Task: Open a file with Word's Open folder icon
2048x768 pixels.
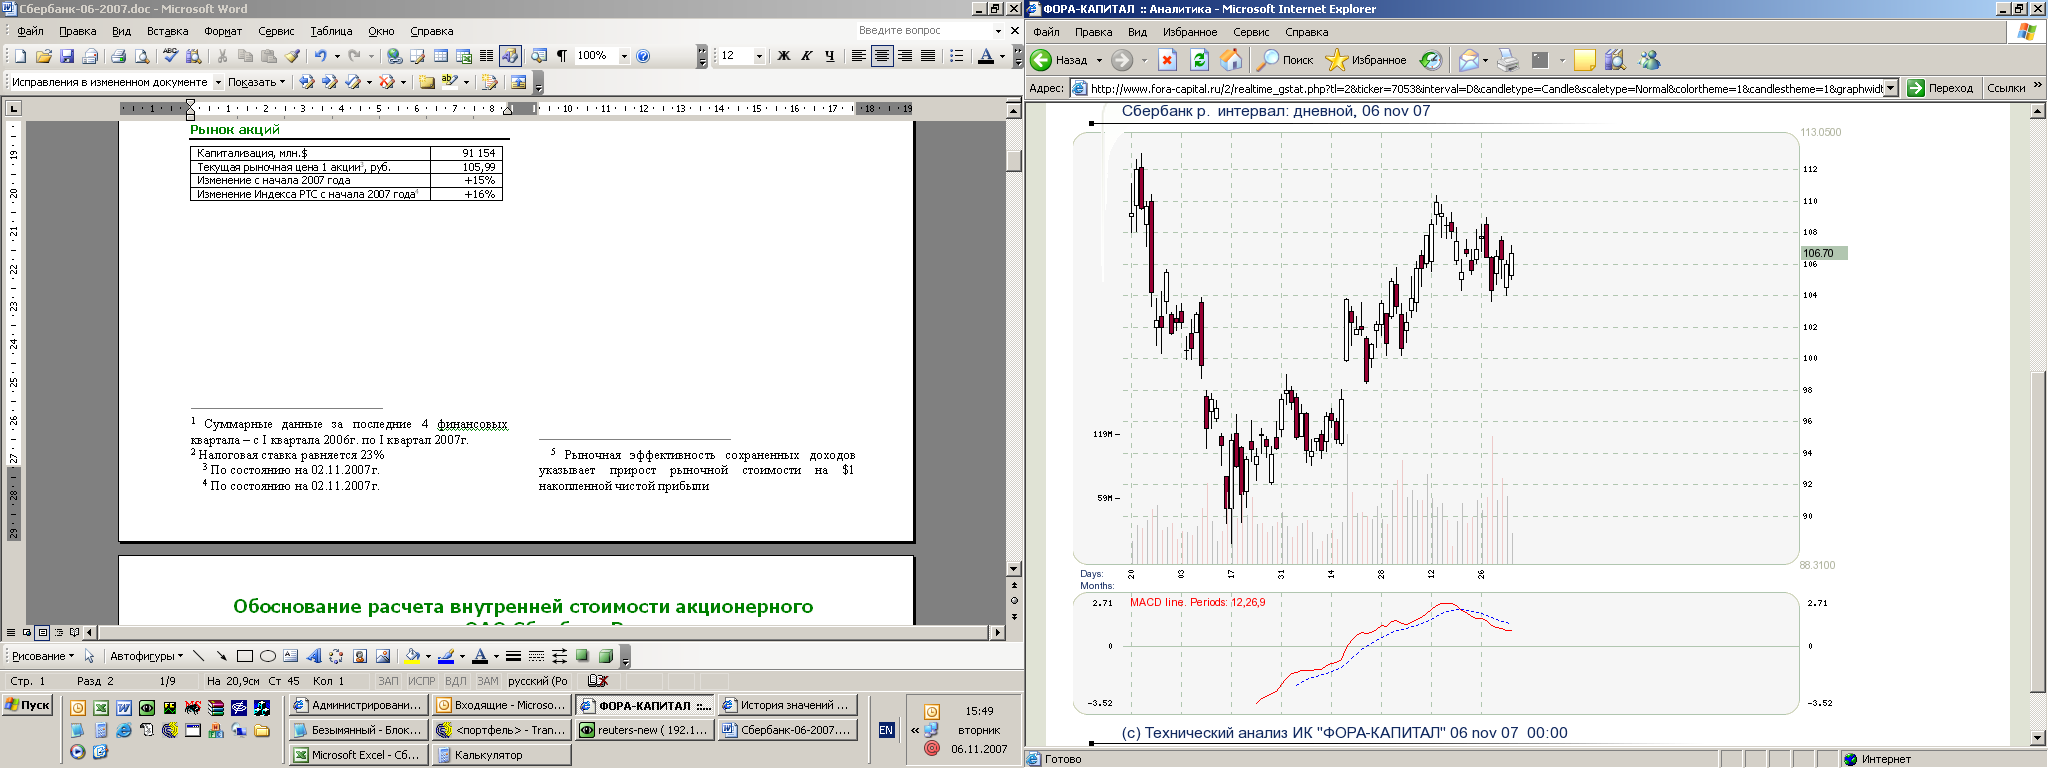Action: 43,56
